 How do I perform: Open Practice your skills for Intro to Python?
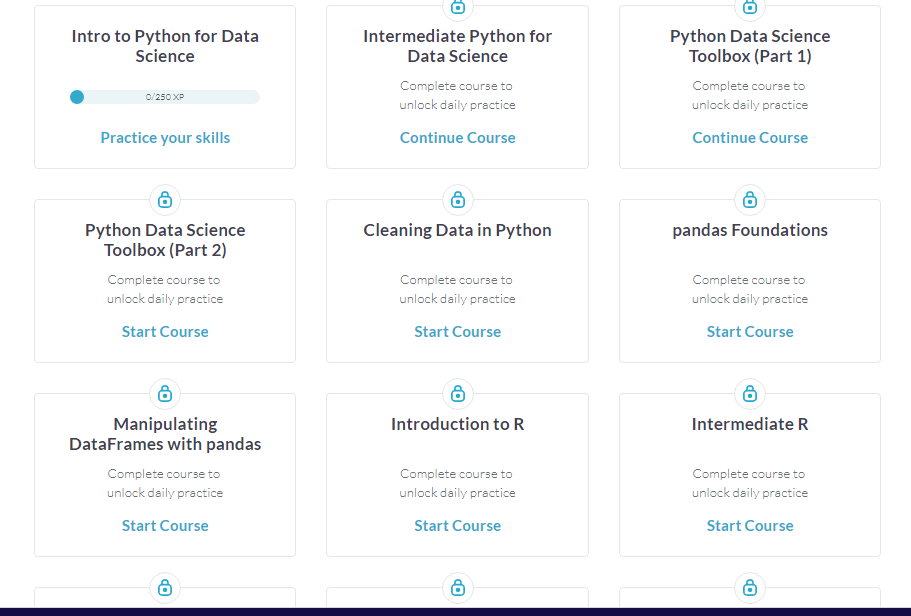point(164,137)
